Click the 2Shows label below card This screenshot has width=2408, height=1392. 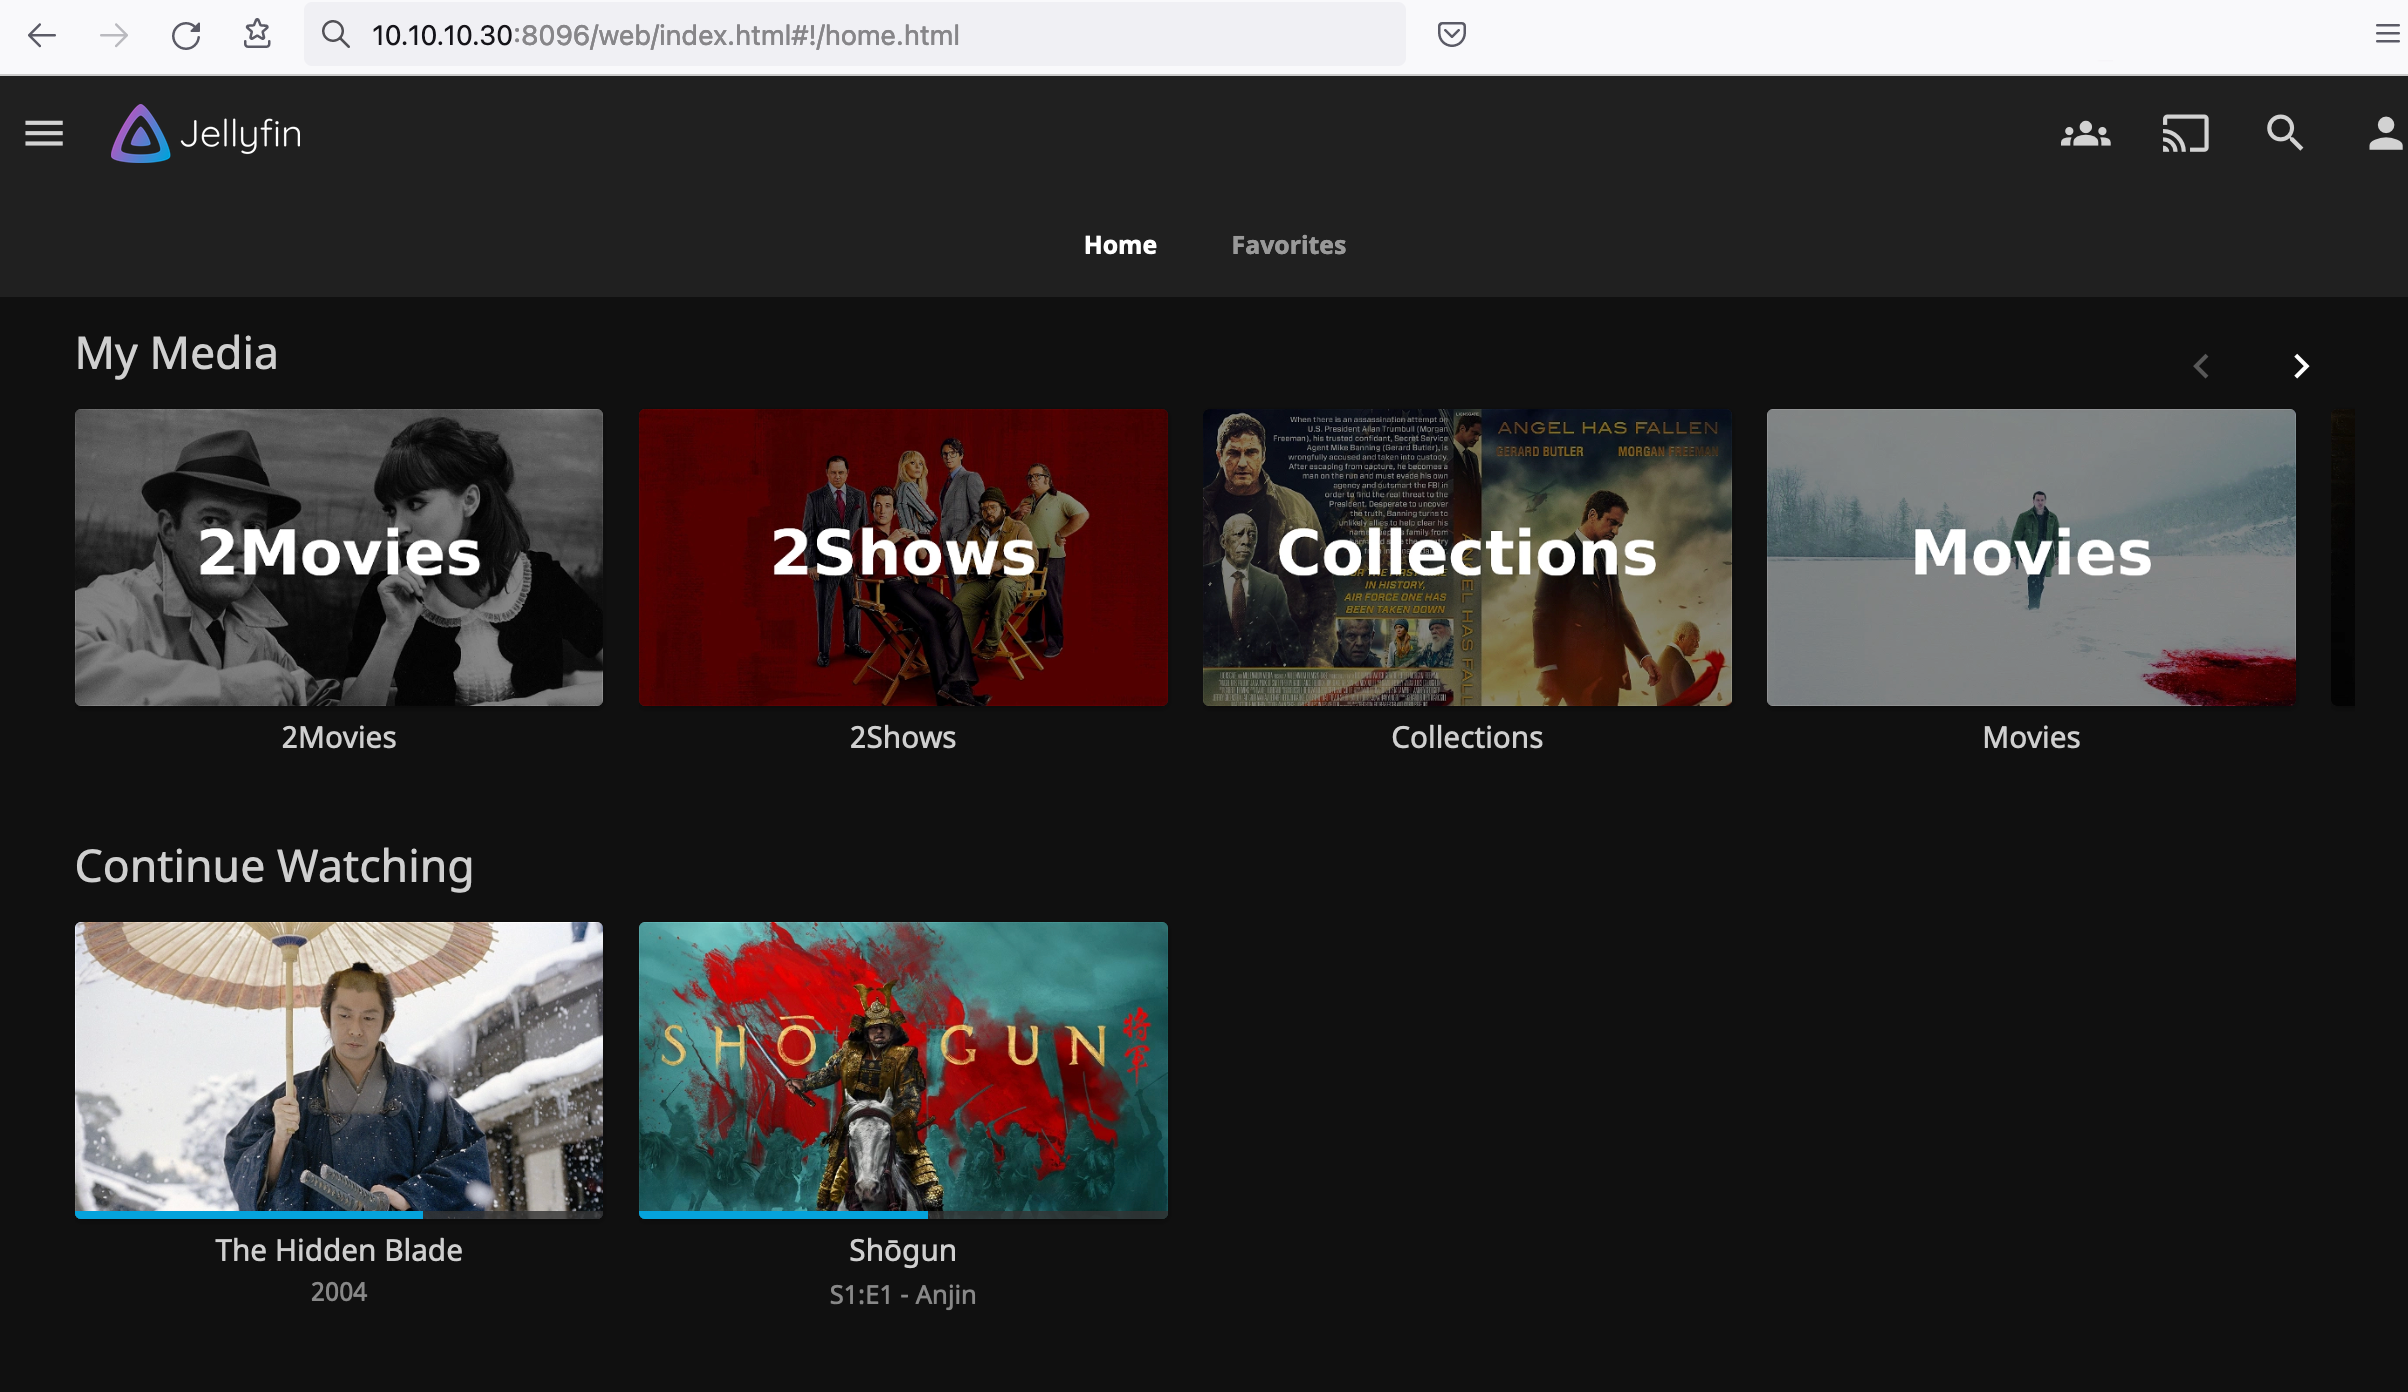pyautogui.click(x=903, y=738)
